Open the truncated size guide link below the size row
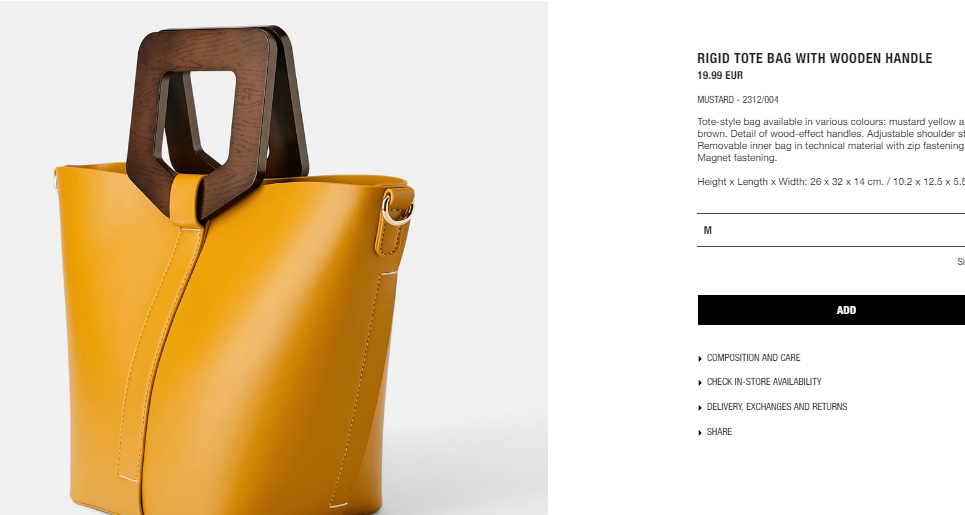This screenshot has height=515, width=965. point(961,261)
